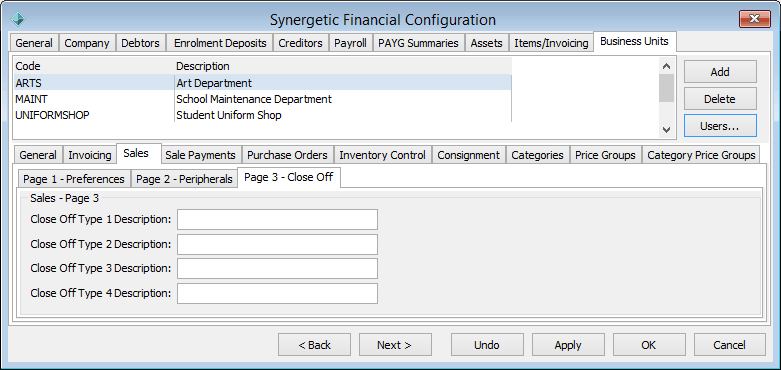
Task: Go to Page 1 - Preferences tab
Action: coord(74,179)
